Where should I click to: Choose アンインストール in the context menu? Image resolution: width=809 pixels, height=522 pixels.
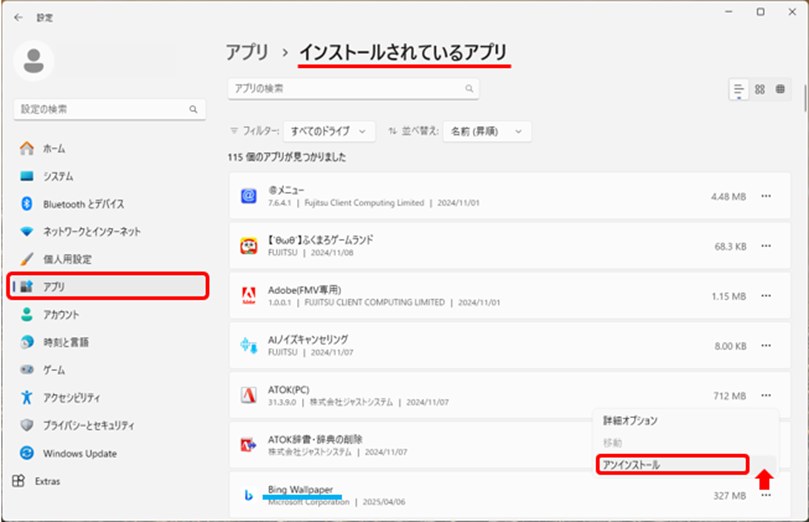(x=672, y=465)
